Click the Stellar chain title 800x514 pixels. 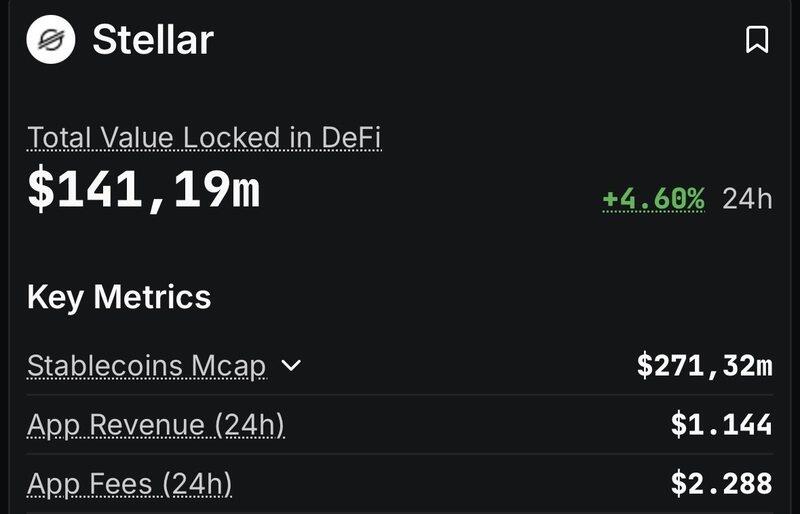(153, 40)
